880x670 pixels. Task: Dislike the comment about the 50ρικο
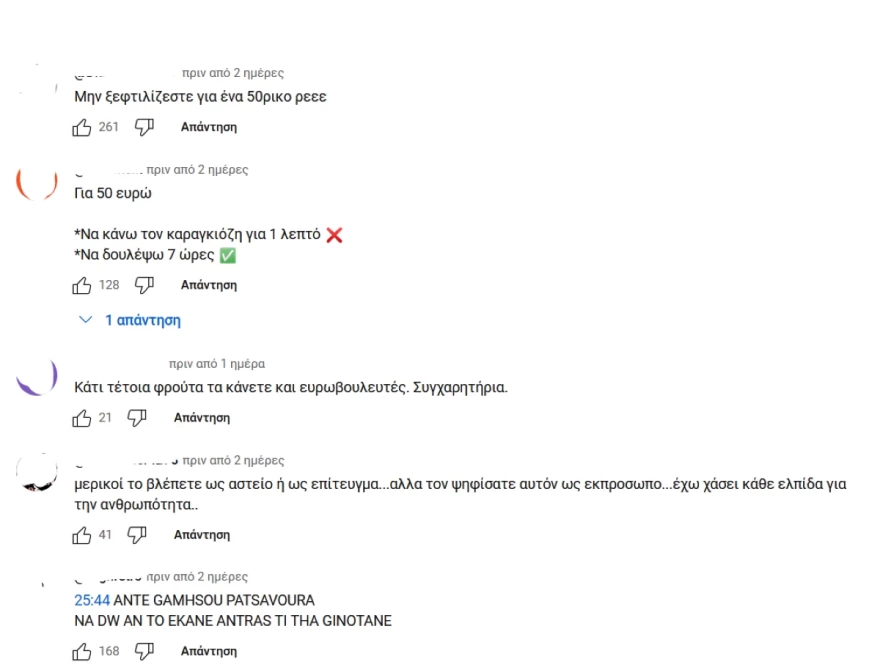pyautogui.click(x=144, y=127)
